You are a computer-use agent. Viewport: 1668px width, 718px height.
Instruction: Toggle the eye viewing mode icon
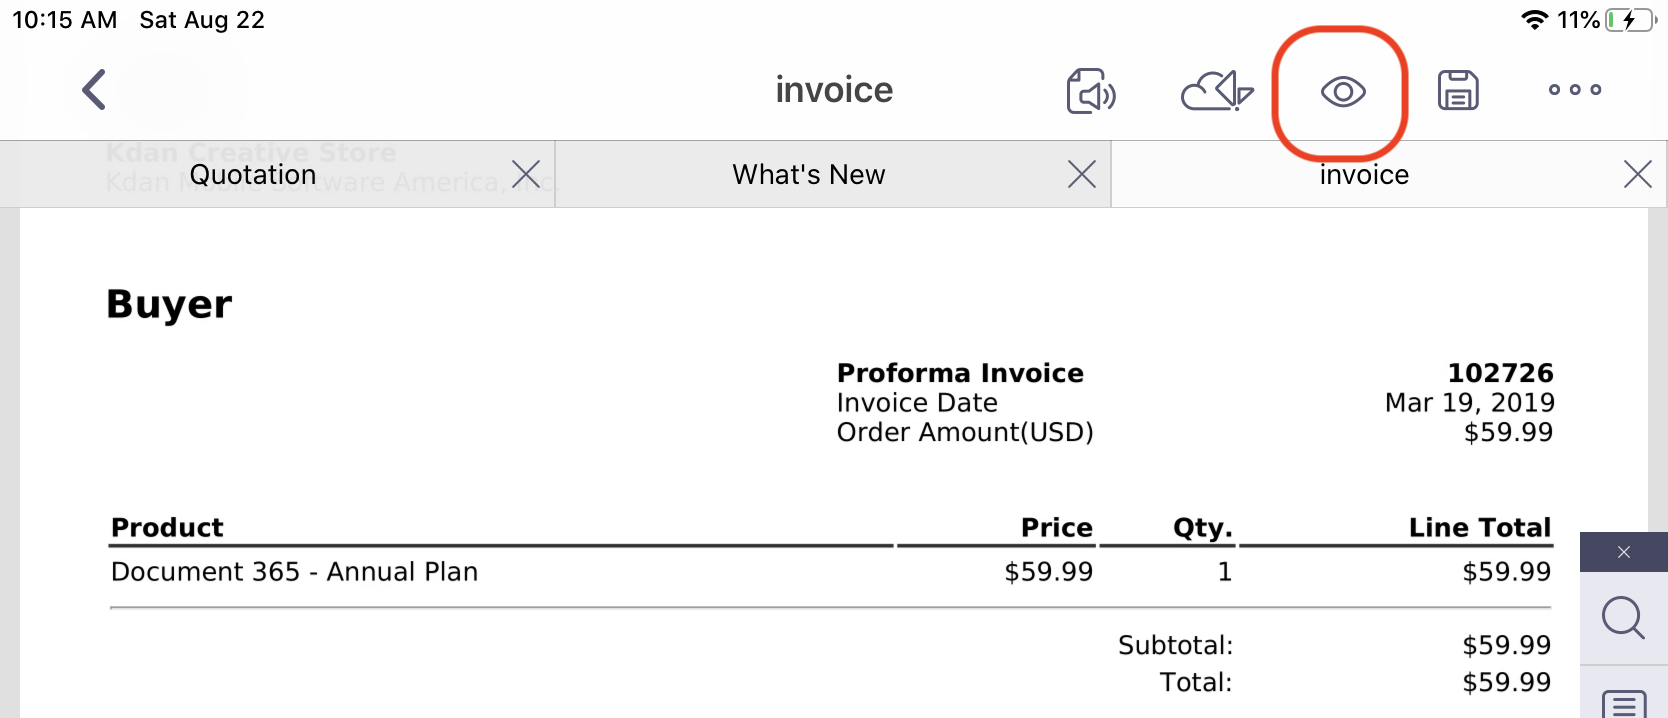tap(1342, 92)
